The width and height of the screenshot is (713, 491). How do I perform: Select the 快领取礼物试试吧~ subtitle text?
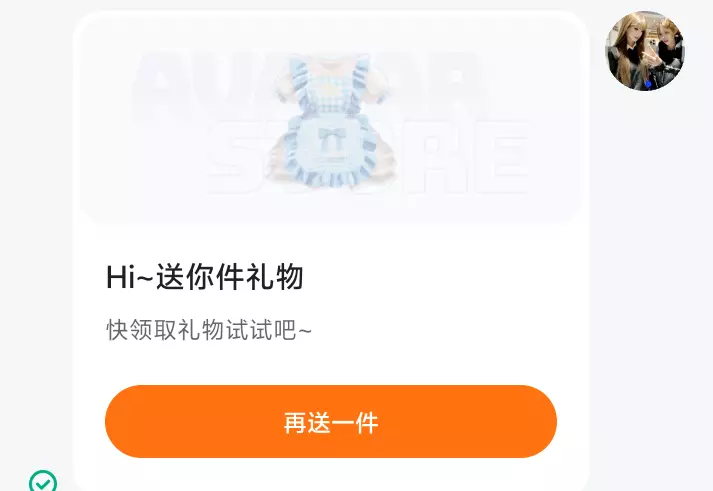[x=209, y=330]
